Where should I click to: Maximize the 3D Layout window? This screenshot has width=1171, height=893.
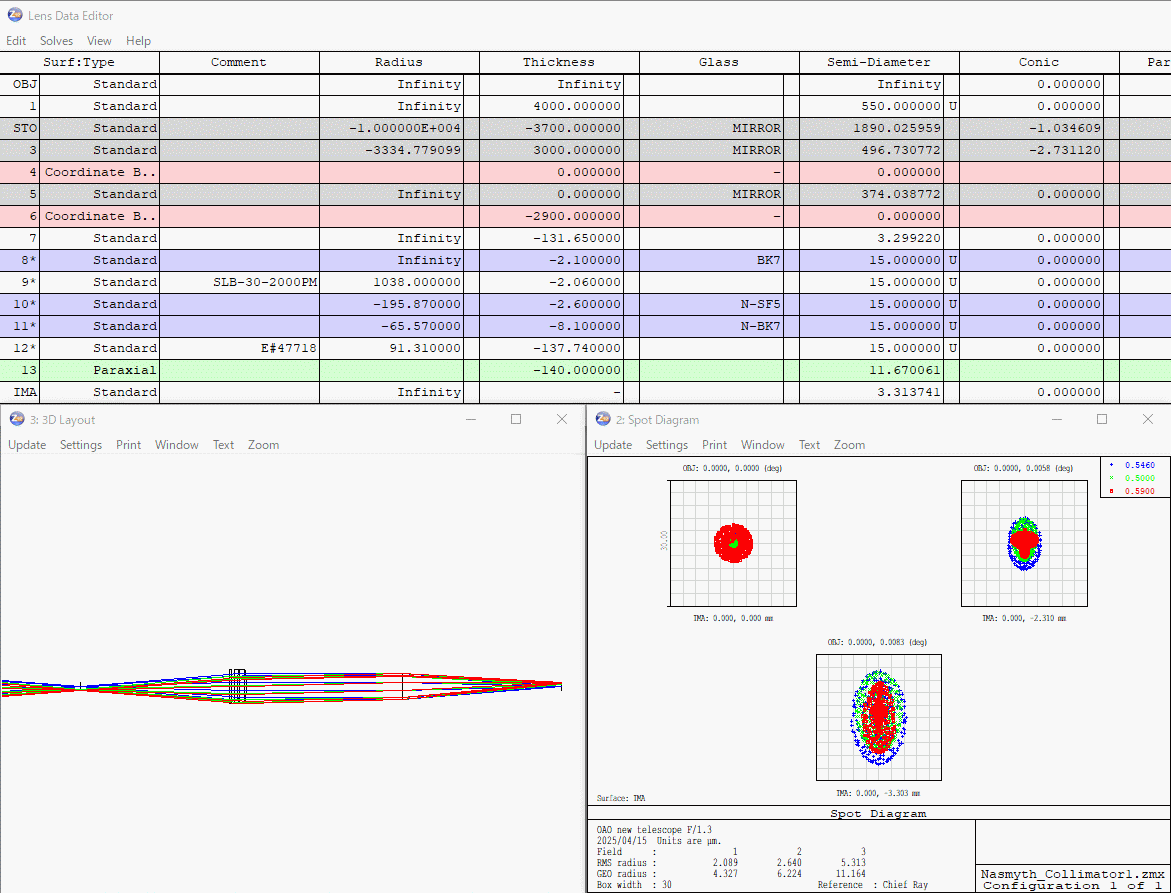click(516, 420)
